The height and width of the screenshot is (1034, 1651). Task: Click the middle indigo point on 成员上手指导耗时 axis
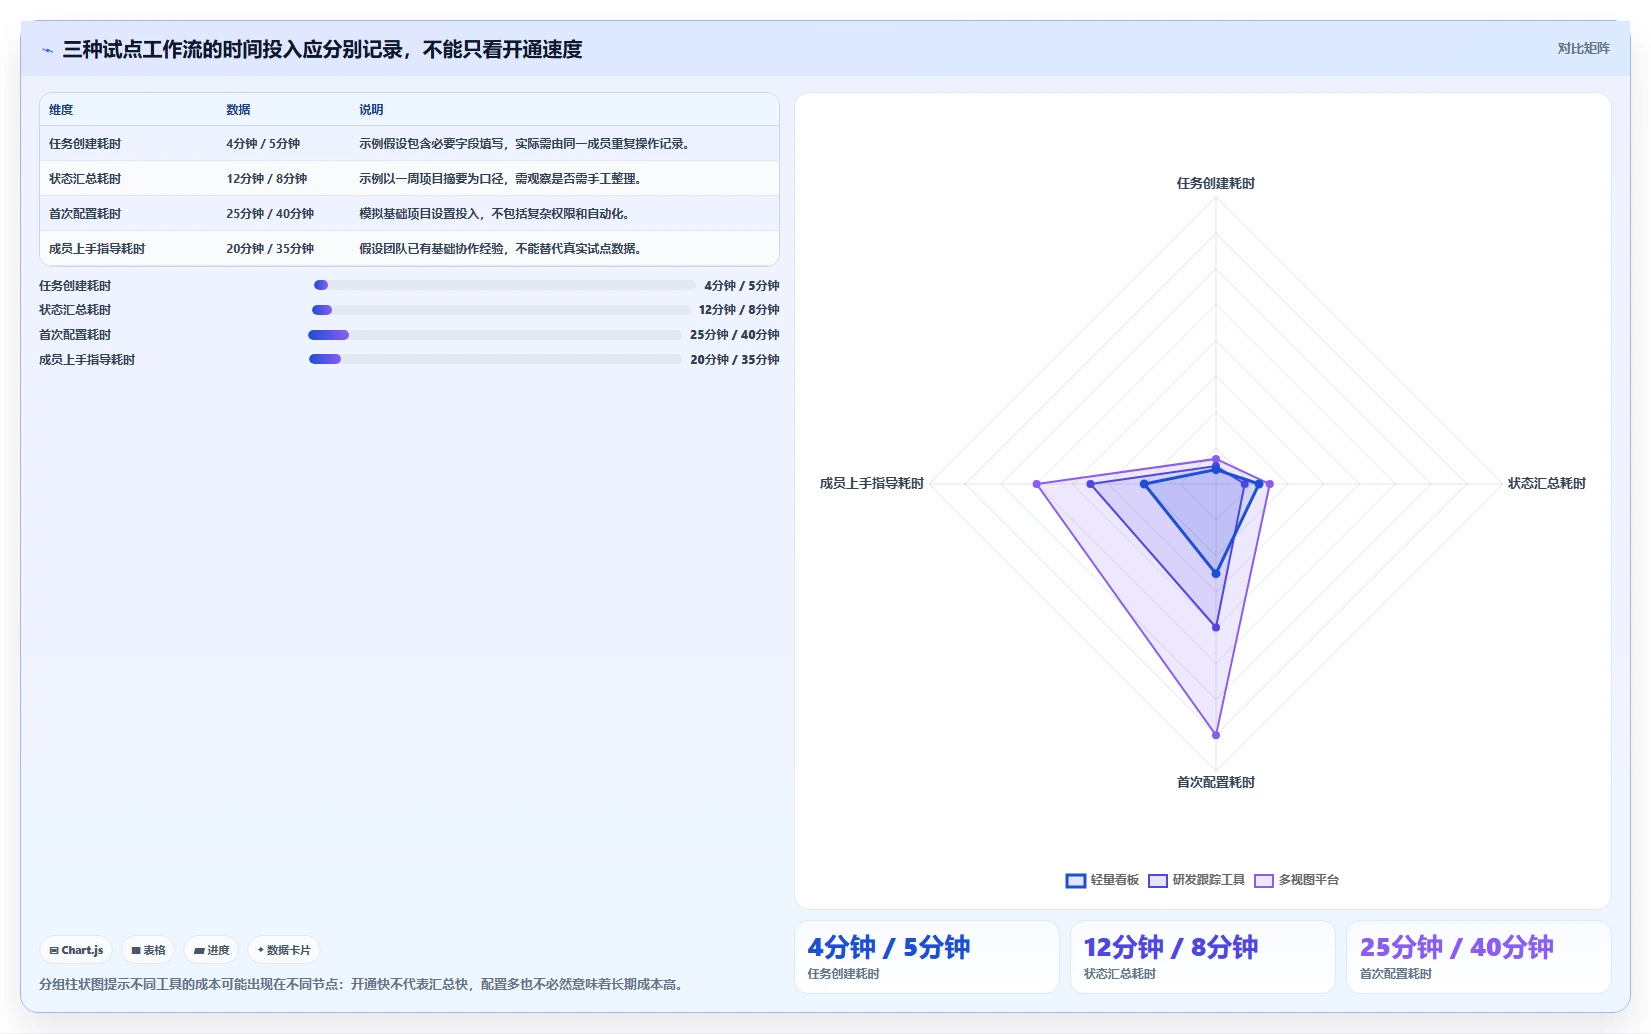point(1091,484)
